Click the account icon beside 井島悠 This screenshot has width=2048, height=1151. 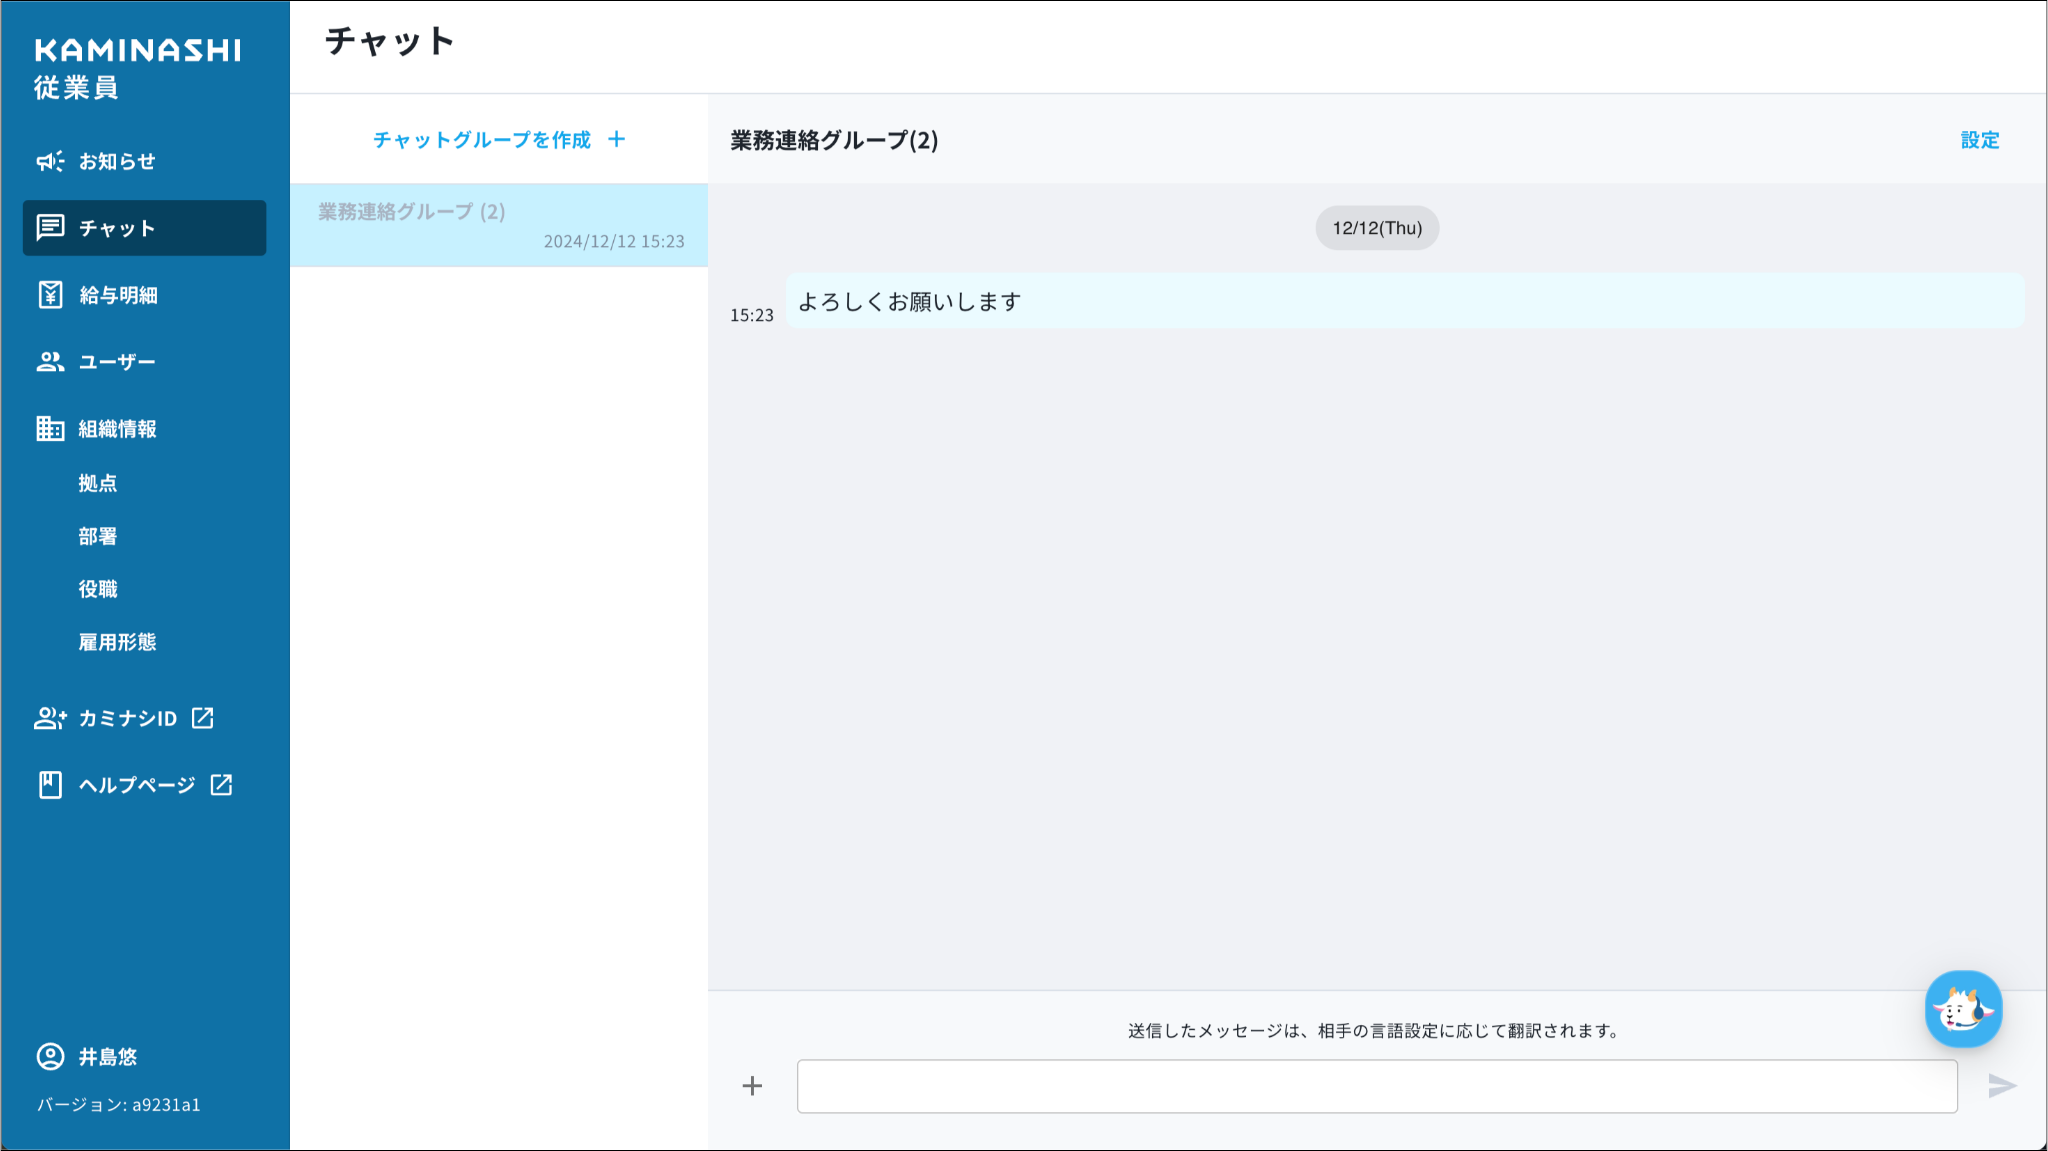(x=50, y=1057)
